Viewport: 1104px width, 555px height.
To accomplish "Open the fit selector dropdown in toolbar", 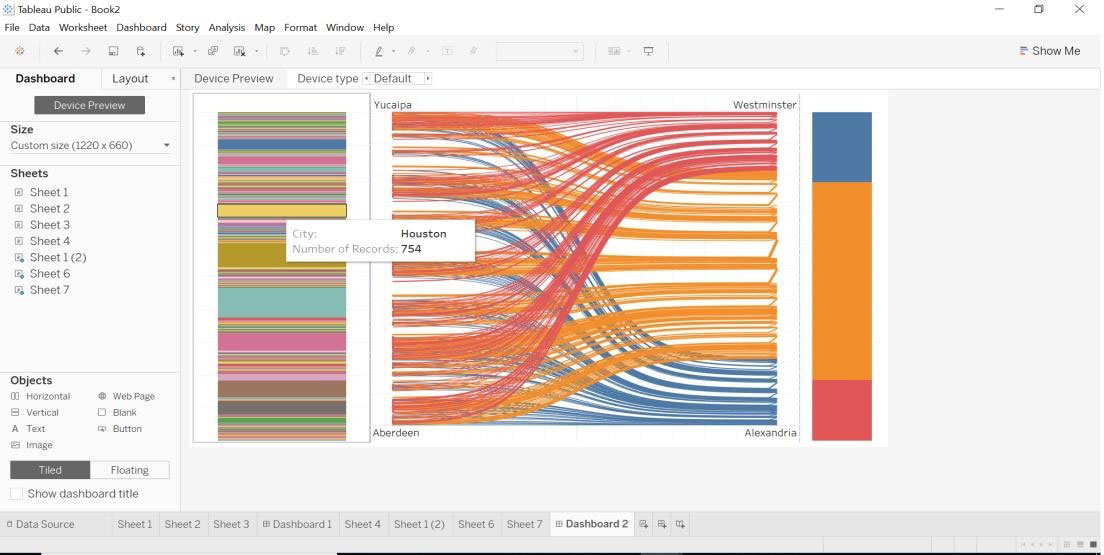I will click(539, 51).
